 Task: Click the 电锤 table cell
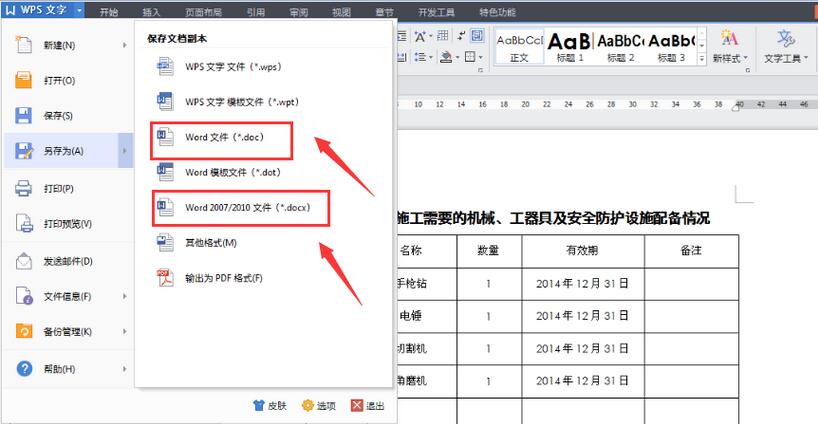tap(411, 316)
